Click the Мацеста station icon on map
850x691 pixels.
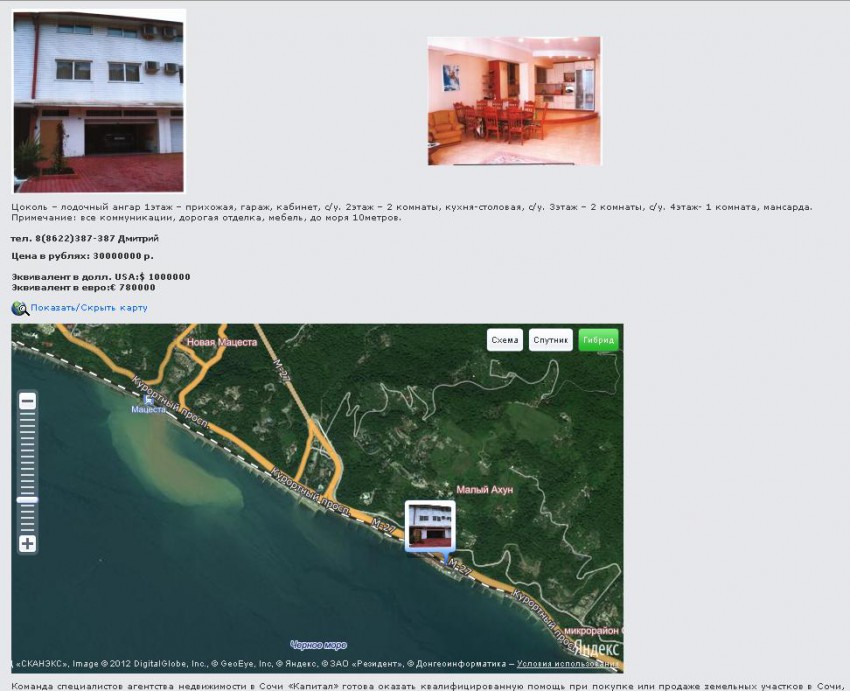(x=149, y=399)
